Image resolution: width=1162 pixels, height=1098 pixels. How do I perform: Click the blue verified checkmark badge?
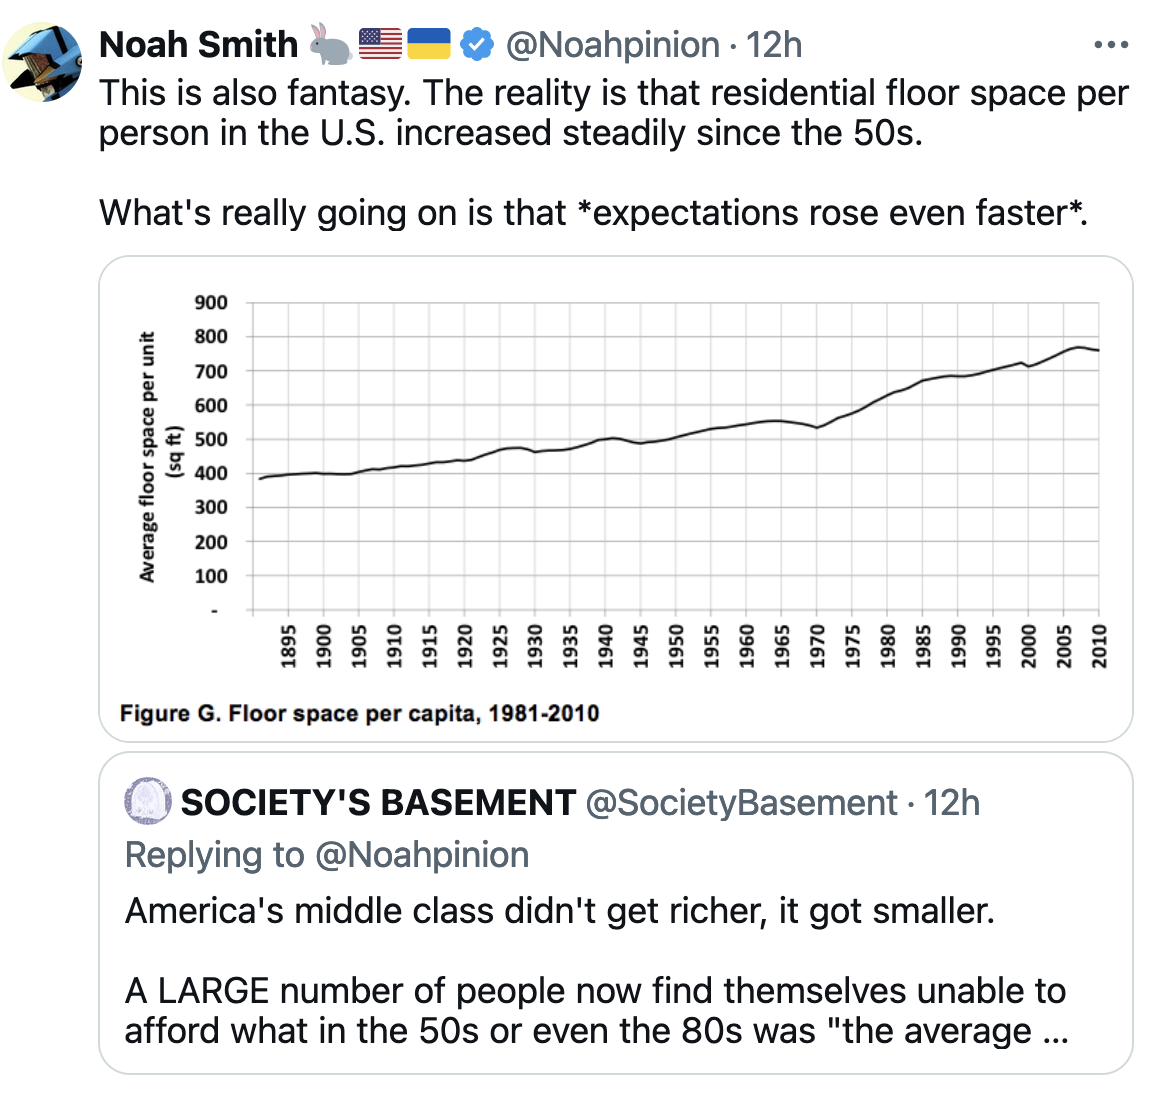477,44
